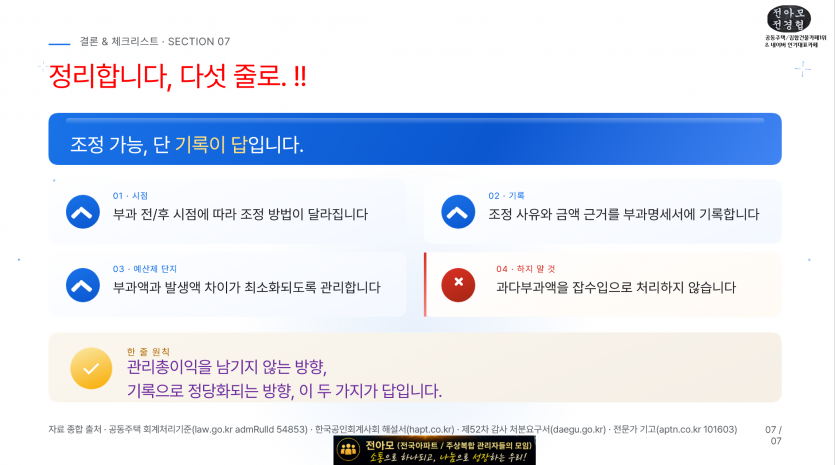The height and width of the screenshot is (465, 835).
Task: Click the highlighted words '기록이 답' in the blue banner
Action: pos(211,144)
